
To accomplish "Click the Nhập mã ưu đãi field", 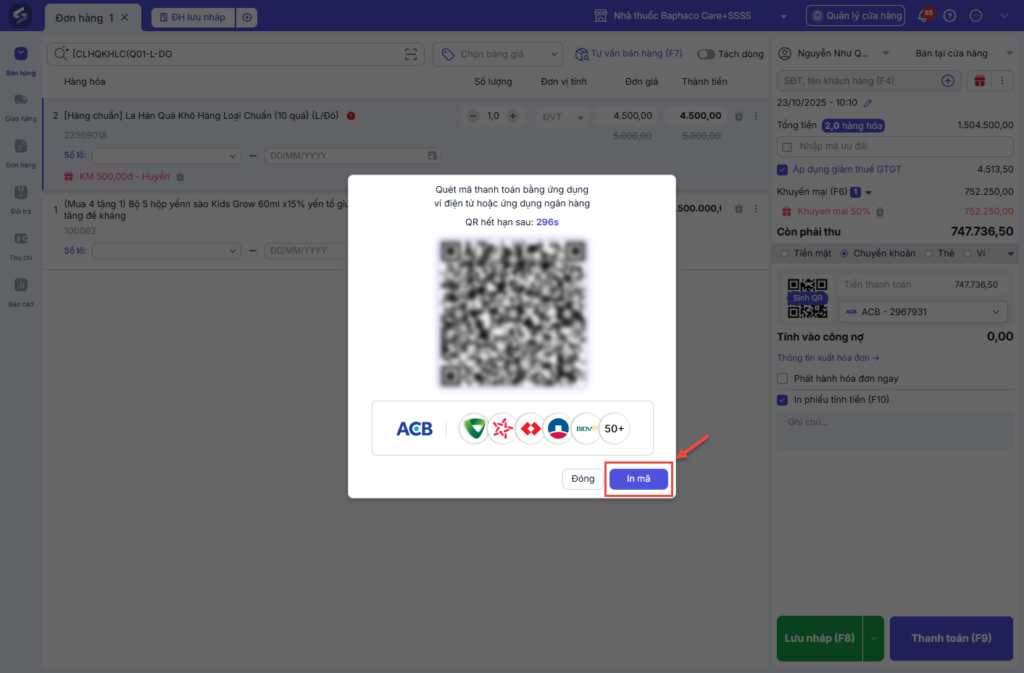I will (895, 146).
